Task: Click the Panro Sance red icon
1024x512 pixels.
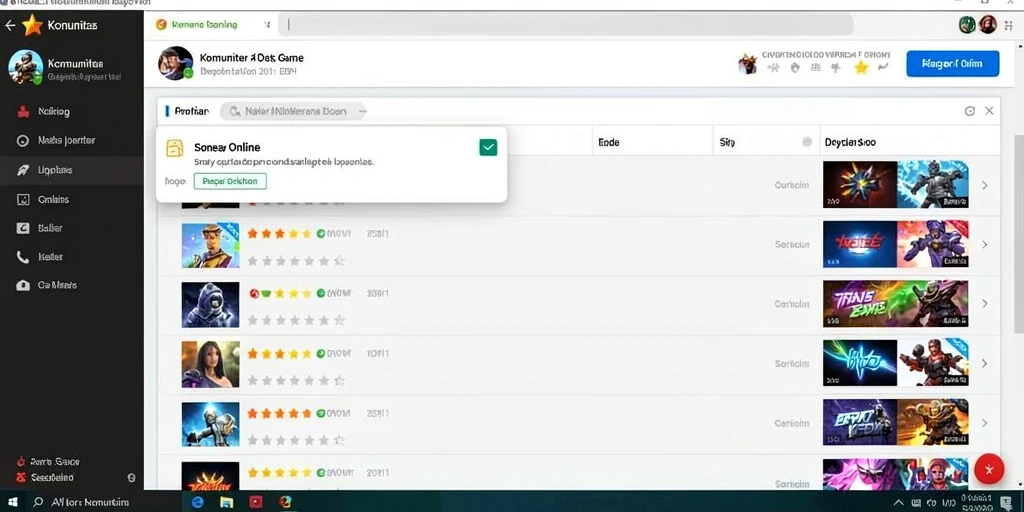Action: pyautogui.click(x=20, y=462)
